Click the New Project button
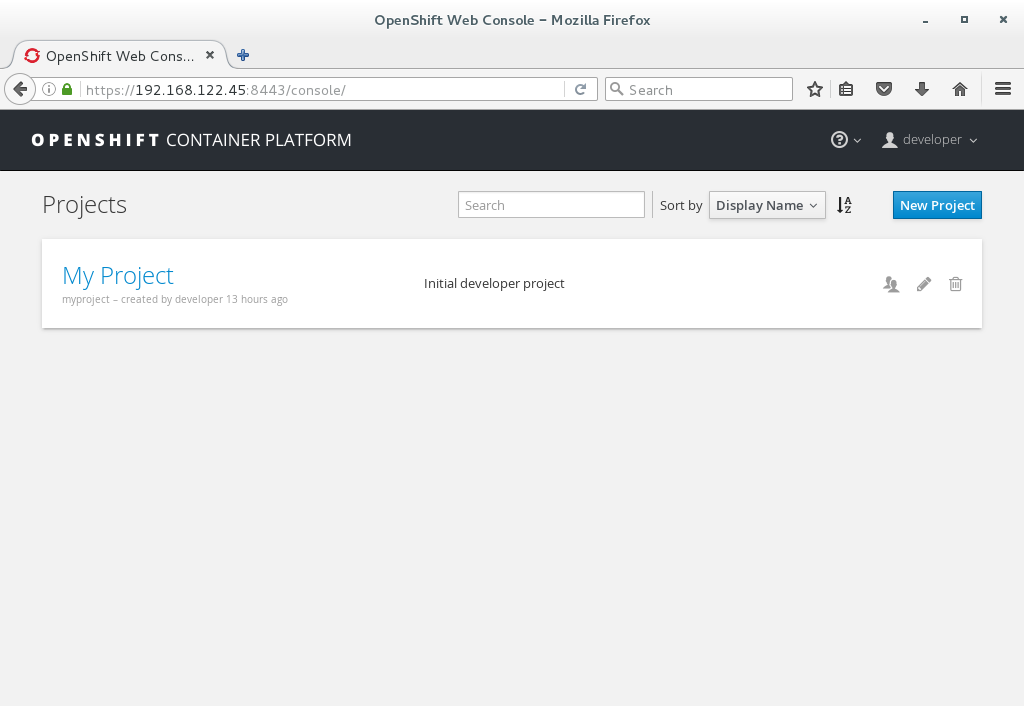1024x706 pixels. click(x=937, y=205)
